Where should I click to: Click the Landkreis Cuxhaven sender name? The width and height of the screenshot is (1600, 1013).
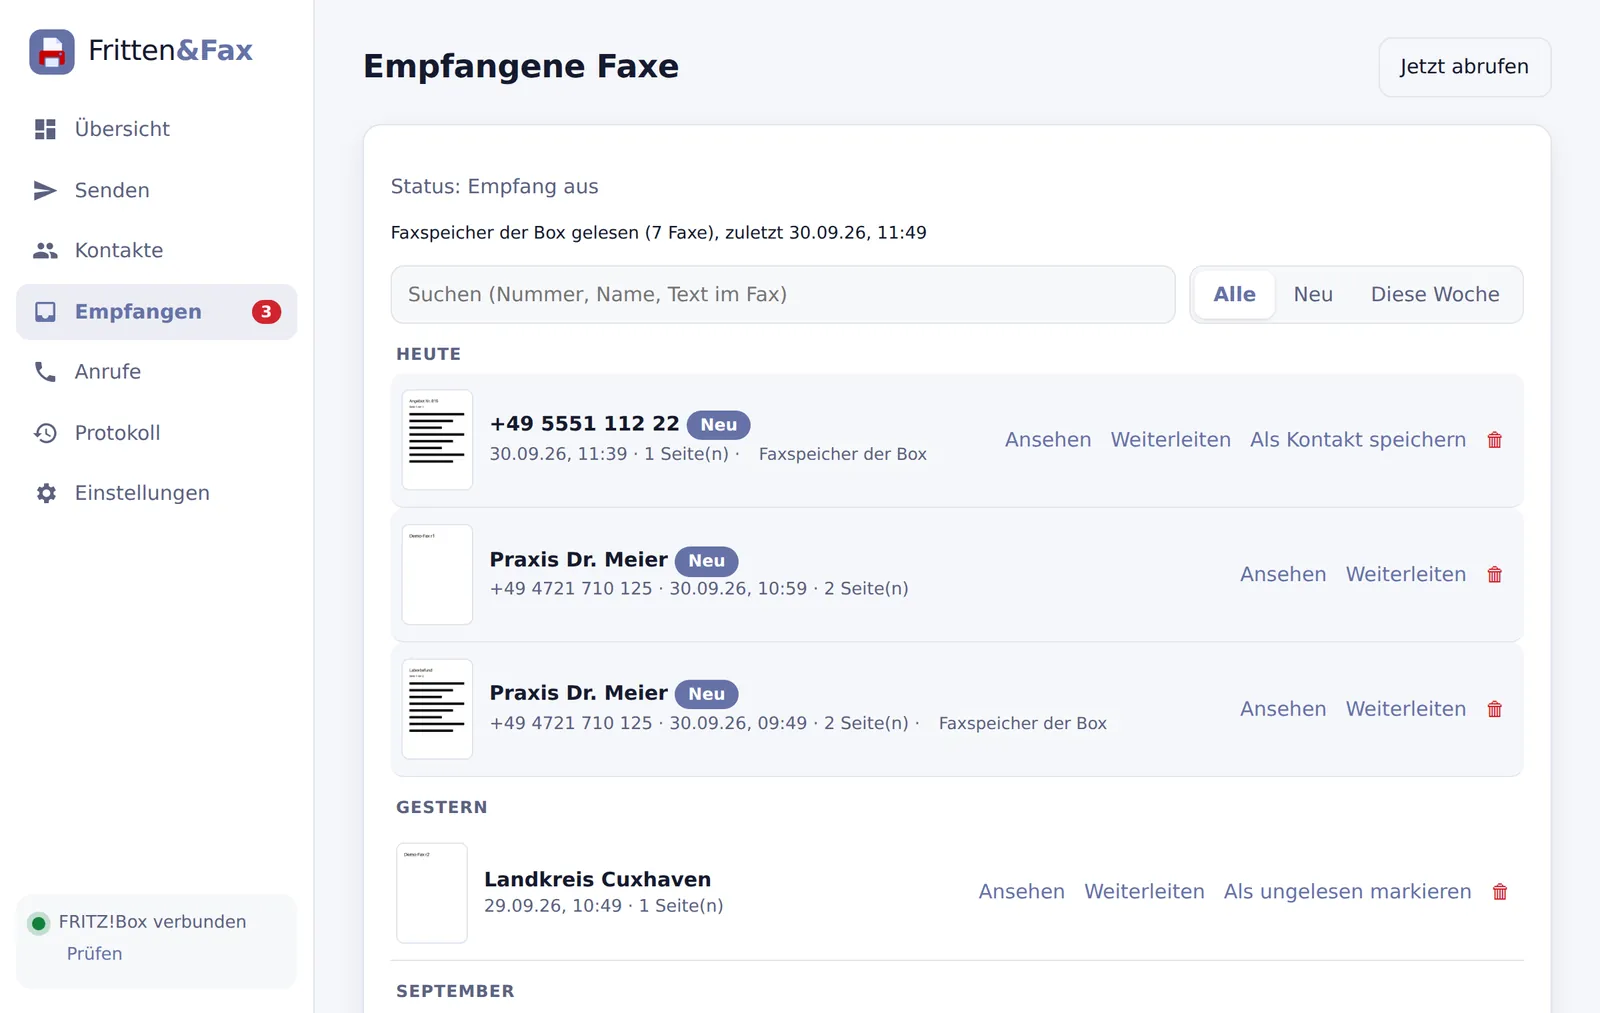pos(598,880)
